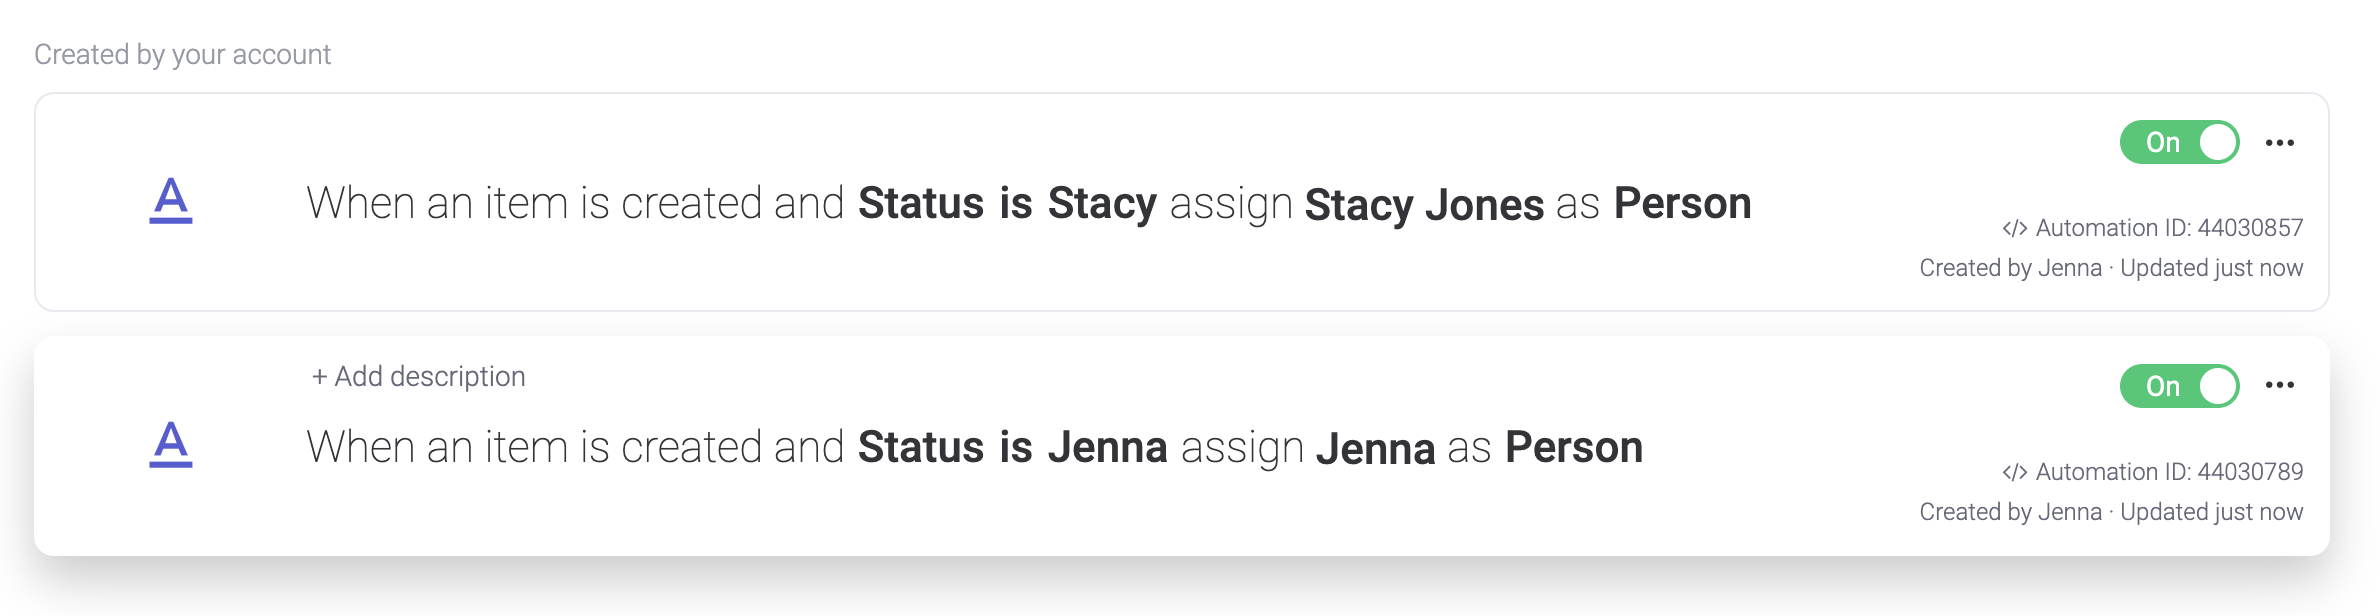Click the Created by your account heading
Image resolution: width=2380 pixels, height=616 pixels.
pos(182,55)
